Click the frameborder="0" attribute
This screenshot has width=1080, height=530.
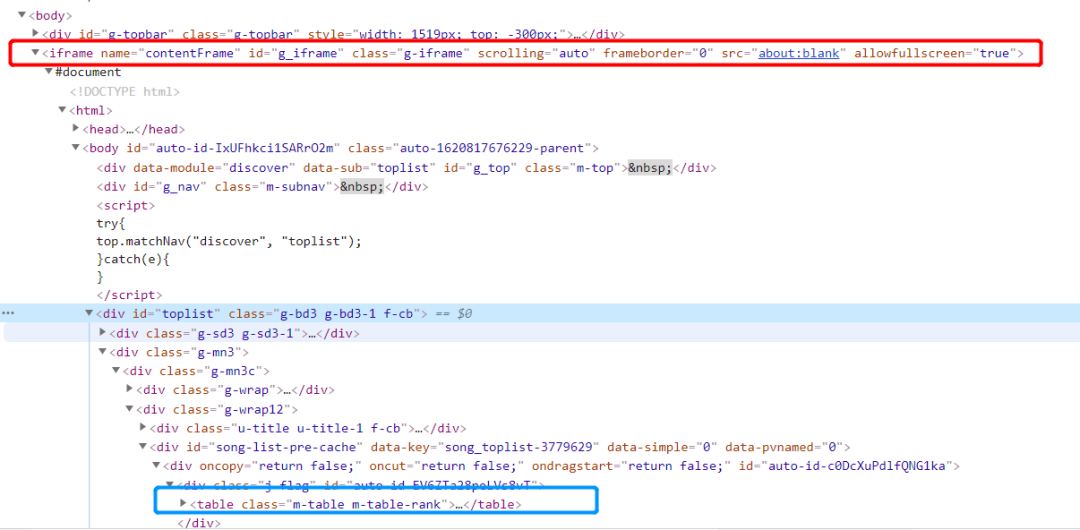658,53
